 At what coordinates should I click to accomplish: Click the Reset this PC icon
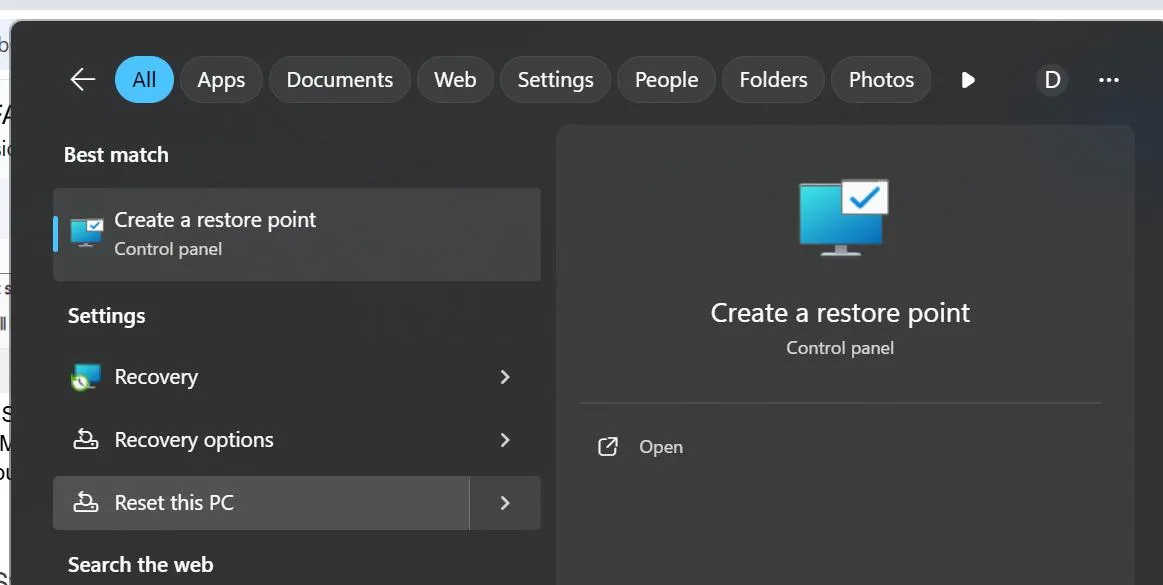click(x=85, y=503)
